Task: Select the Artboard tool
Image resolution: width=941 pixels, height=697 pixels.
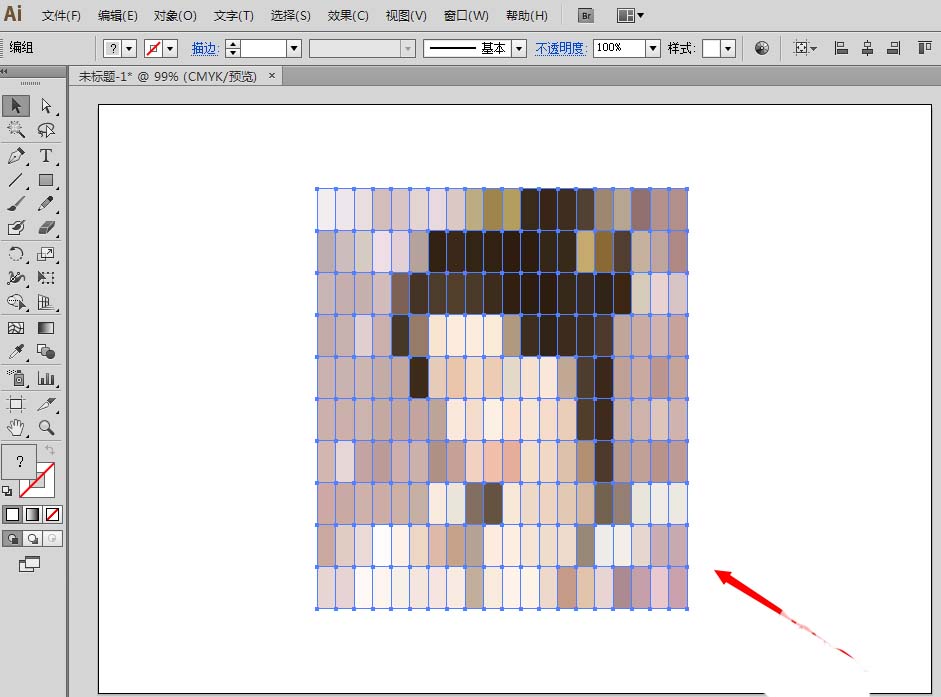Action: tap(16, 403)
